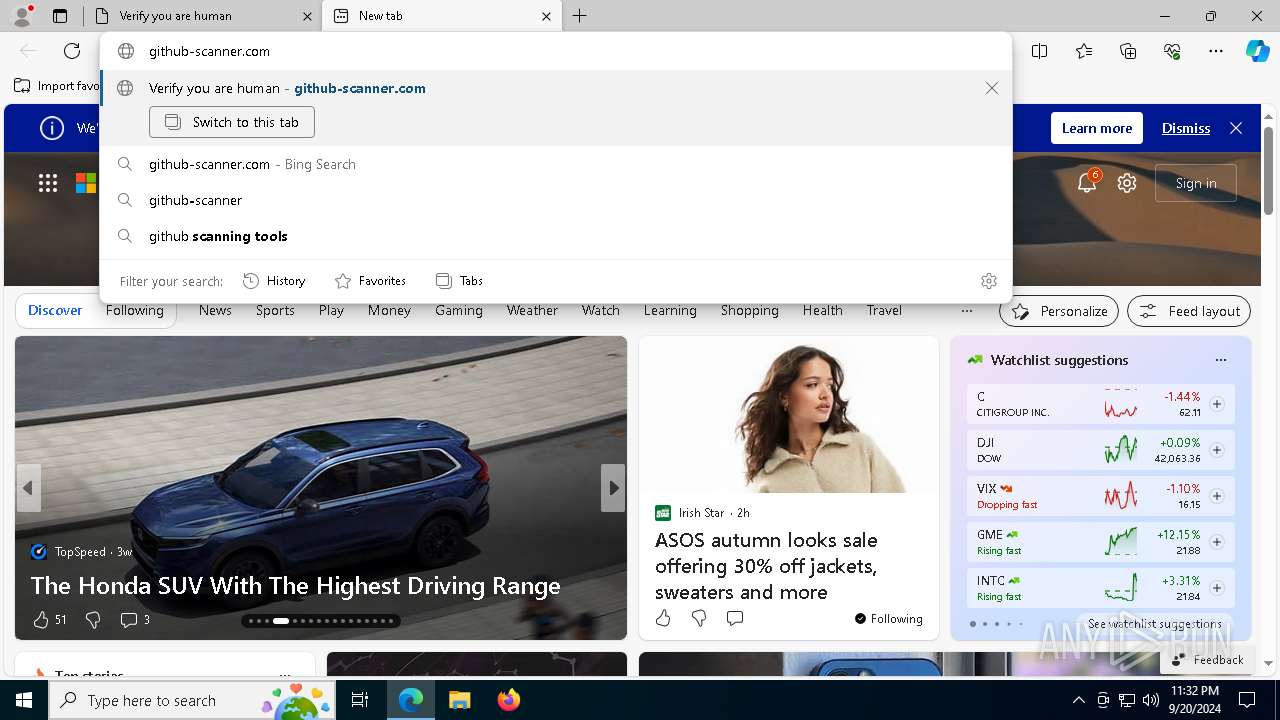Viewport: 1280px width, 720px height.
Task: Click the address bar text field
Action: 556,51
